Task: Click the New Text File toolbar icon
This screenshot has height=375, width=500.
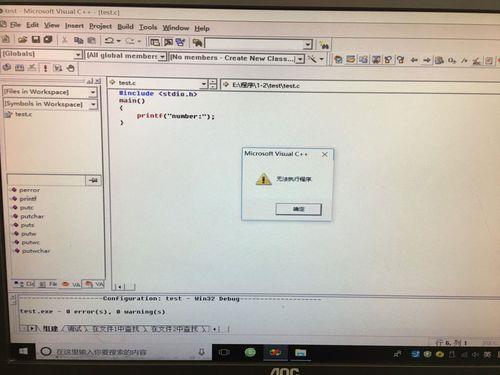Action: (5, 39)
